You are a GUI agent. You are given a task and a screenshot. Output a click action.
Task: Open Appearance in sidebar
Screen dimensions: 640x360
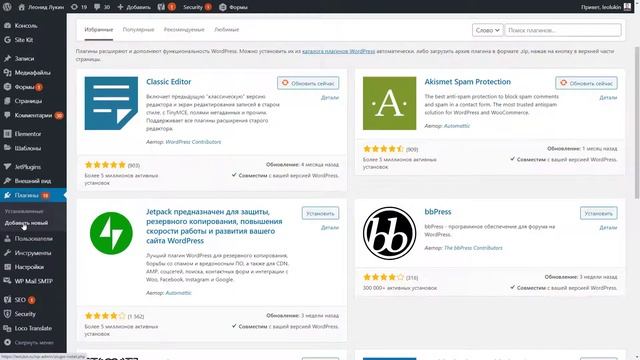[33, 181]
